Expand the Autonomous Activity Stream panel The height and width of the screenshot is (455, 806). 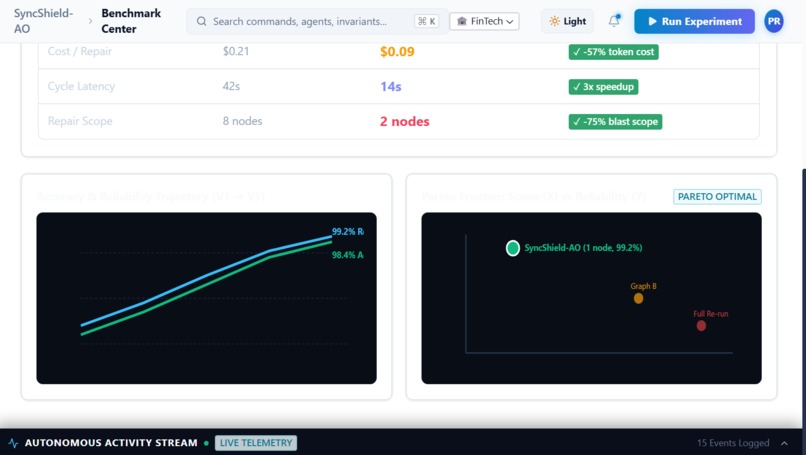point(784,443)
